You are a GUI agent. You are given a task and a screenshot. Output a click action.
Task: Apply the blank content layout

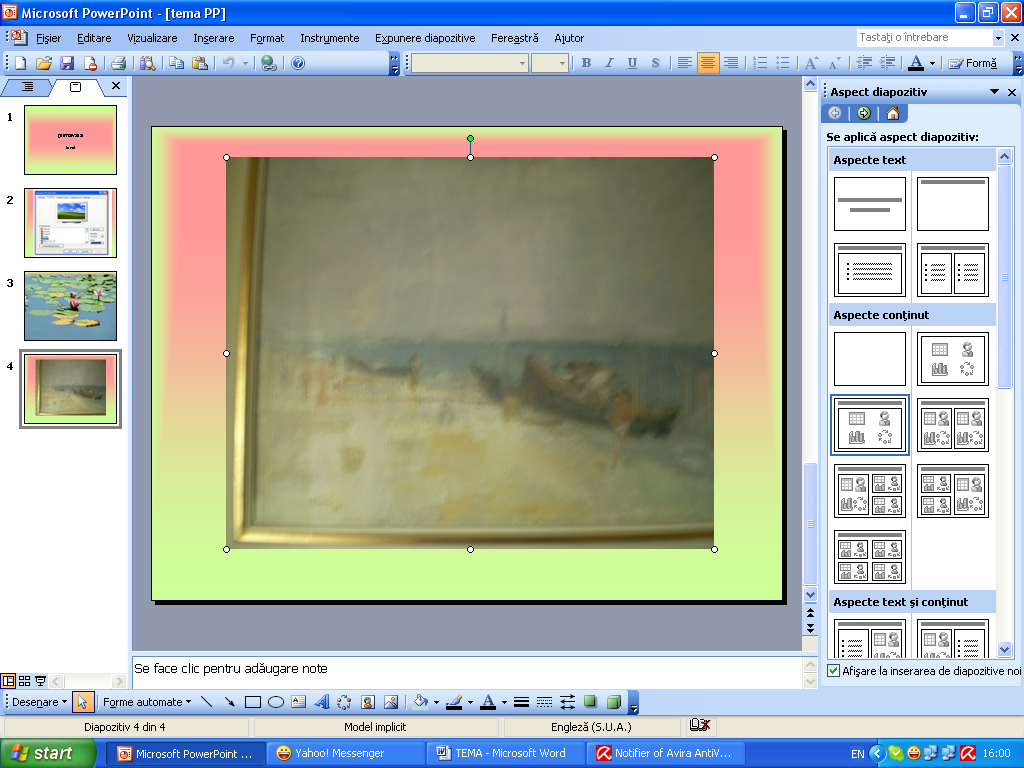click(869, 359)
